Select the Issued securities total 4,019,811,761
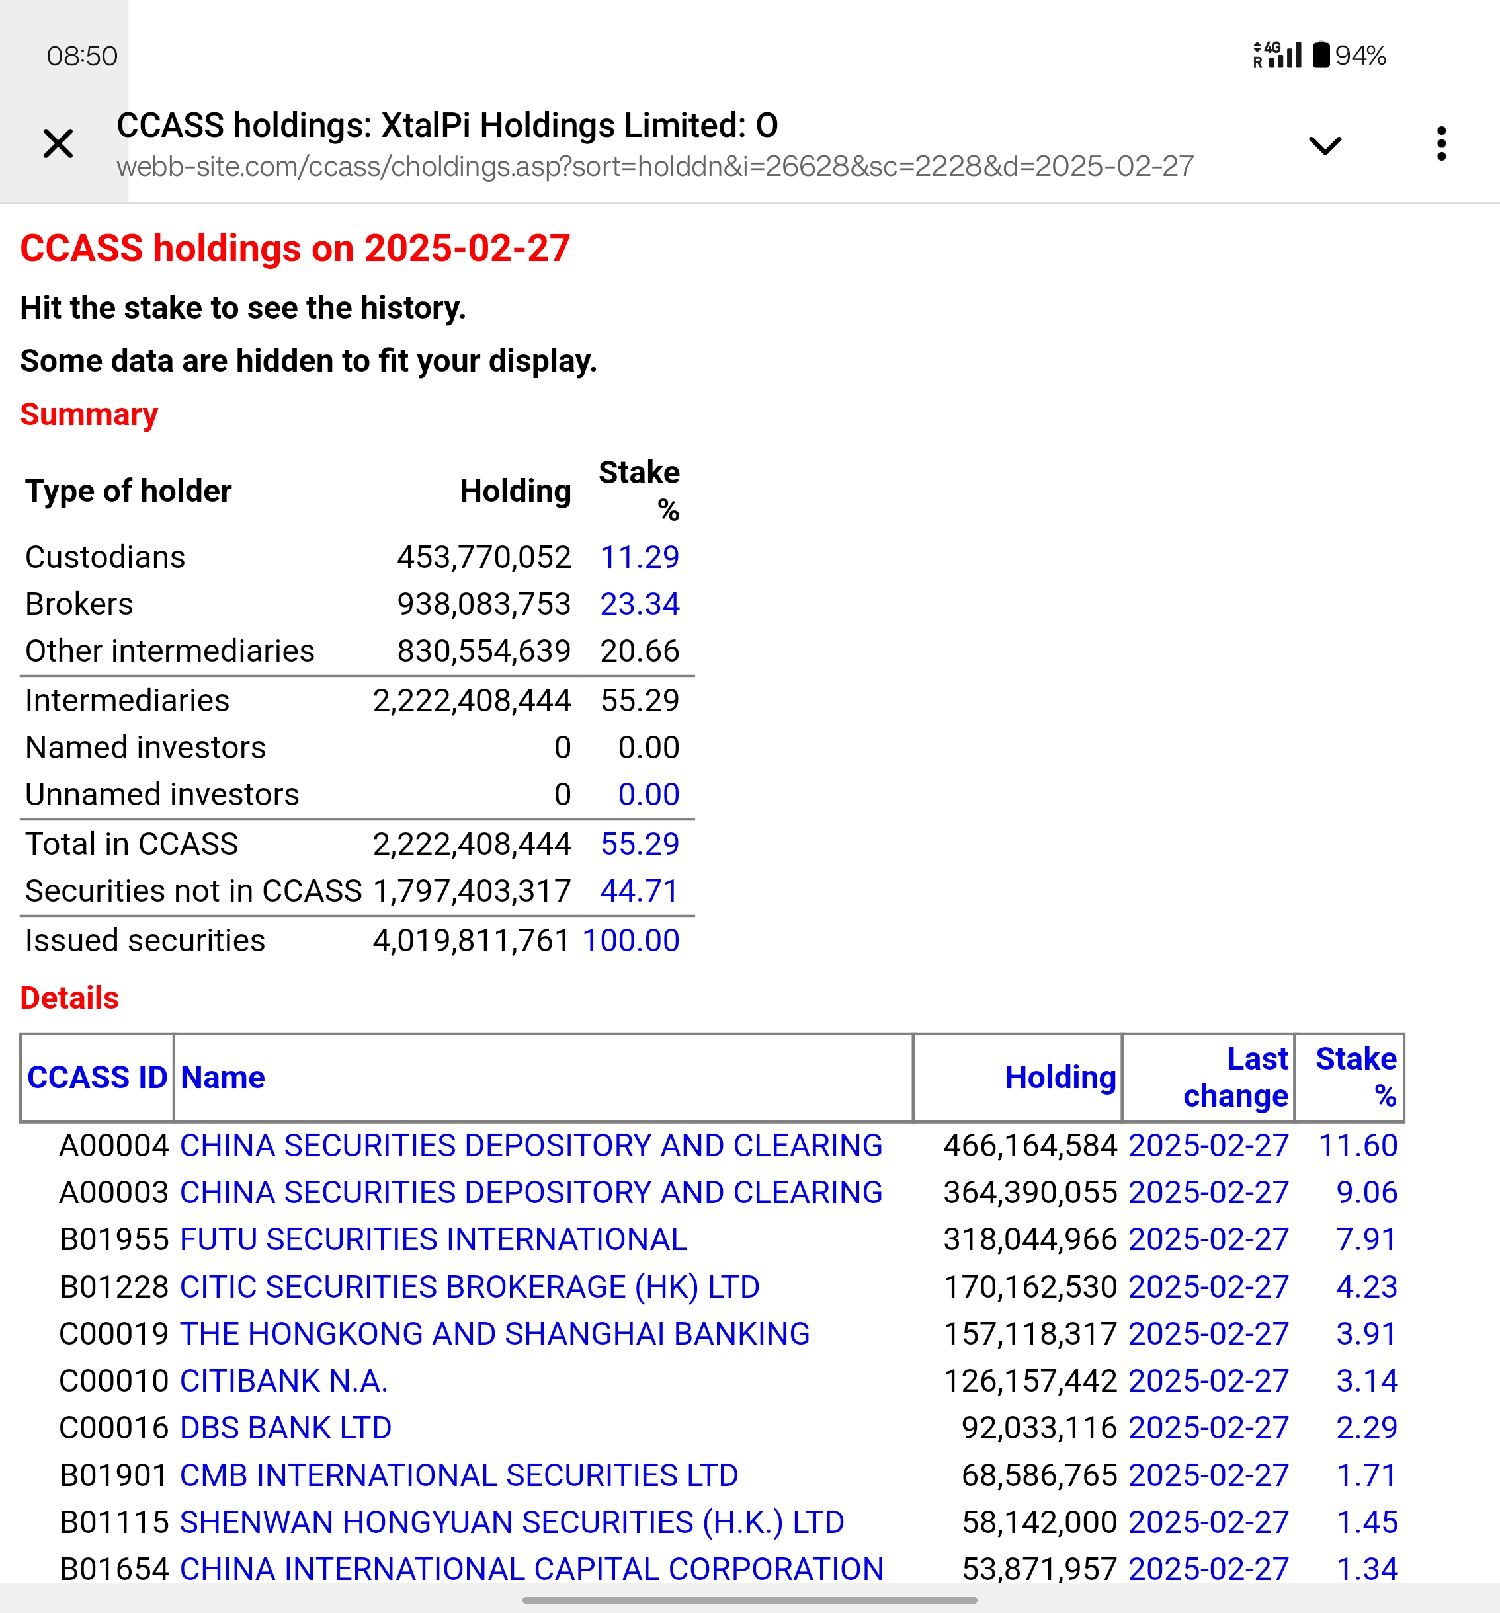 click(471, 940)
